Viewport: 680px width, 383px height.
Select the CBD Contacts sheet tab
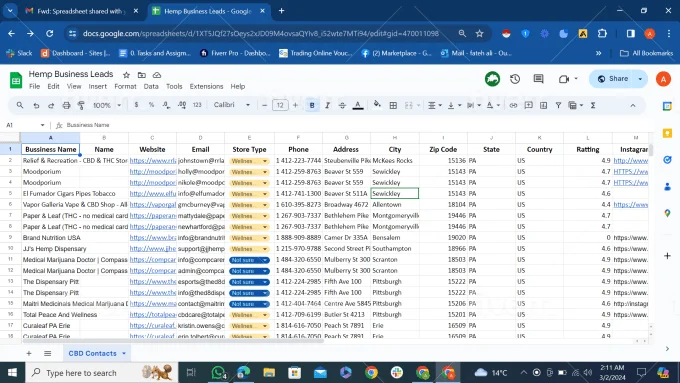point(96,354)
